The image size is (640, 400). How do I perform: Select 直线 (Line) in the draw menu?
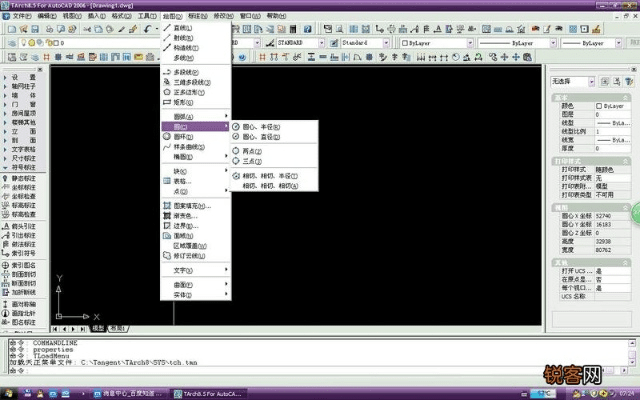pos(183,27)
